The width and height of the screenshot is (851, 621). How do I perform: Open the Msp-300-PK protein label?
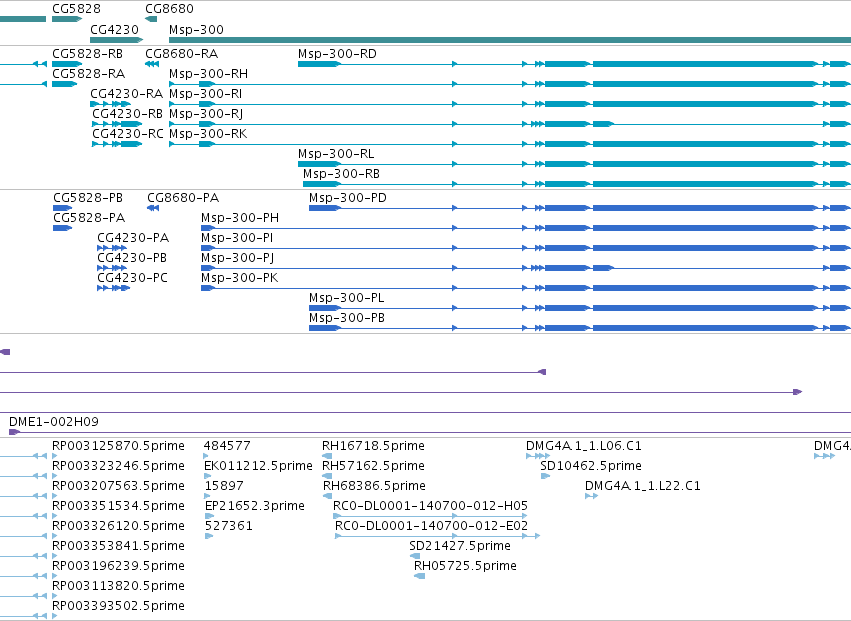pyautogui.click(x=240, y=278)
